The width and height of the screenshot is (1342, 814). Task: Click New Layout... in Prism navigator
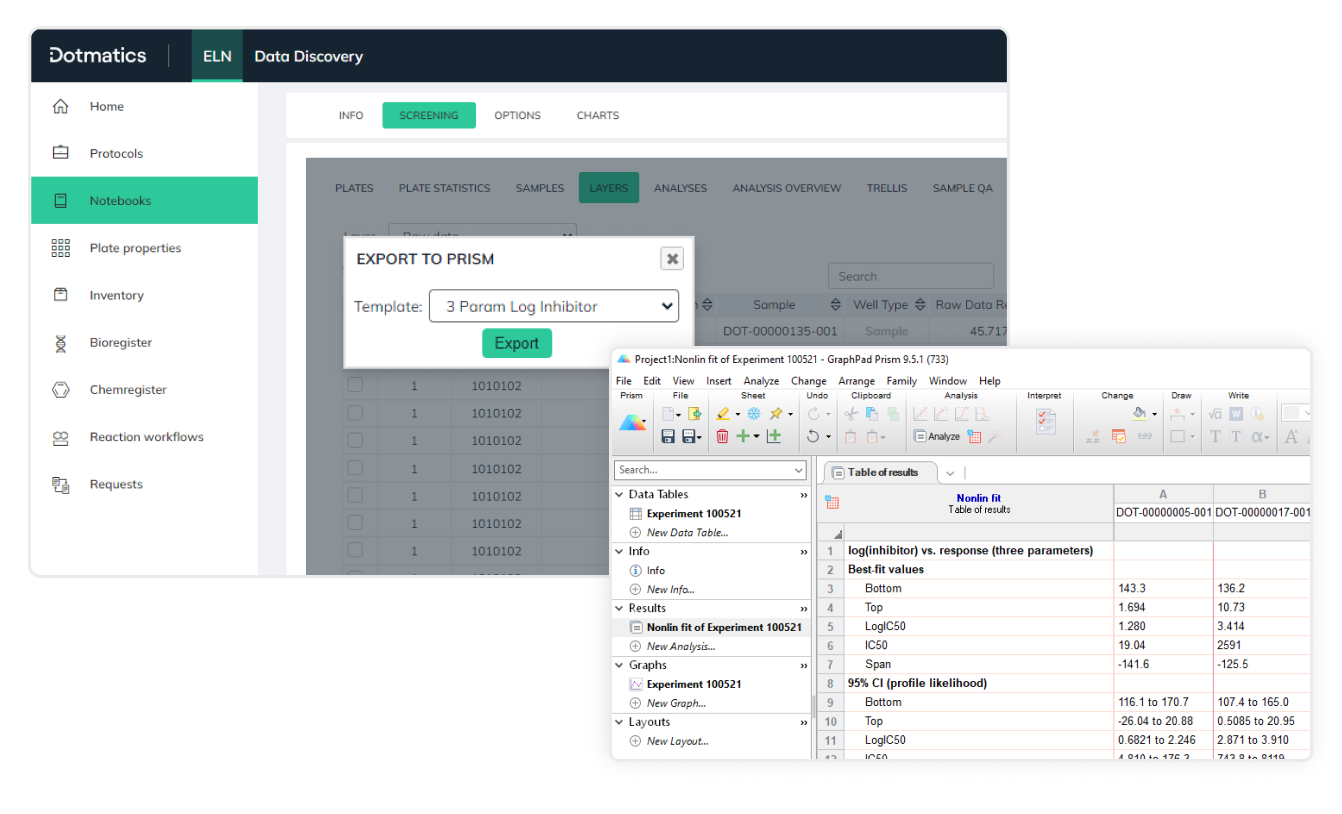coord(678,741)
